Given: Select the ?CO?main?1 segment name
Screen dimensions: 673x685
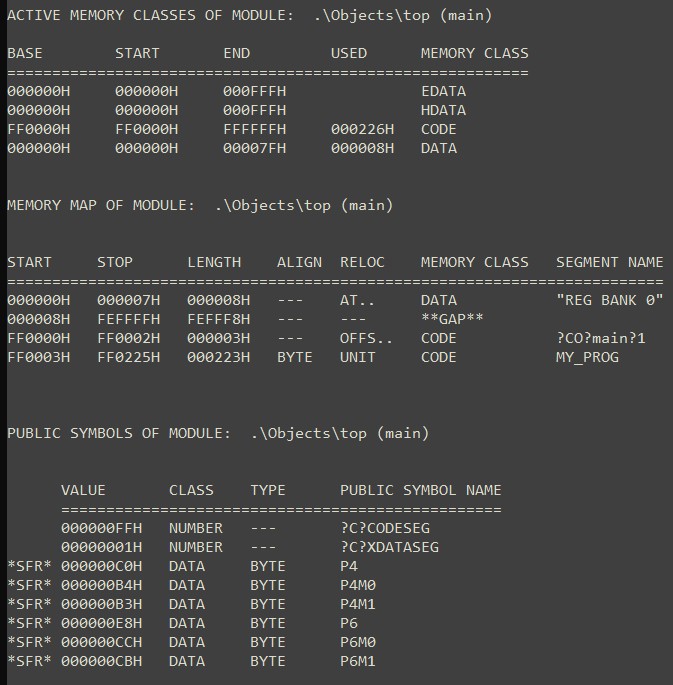Looking at the screenshot, I should (601, 338).
